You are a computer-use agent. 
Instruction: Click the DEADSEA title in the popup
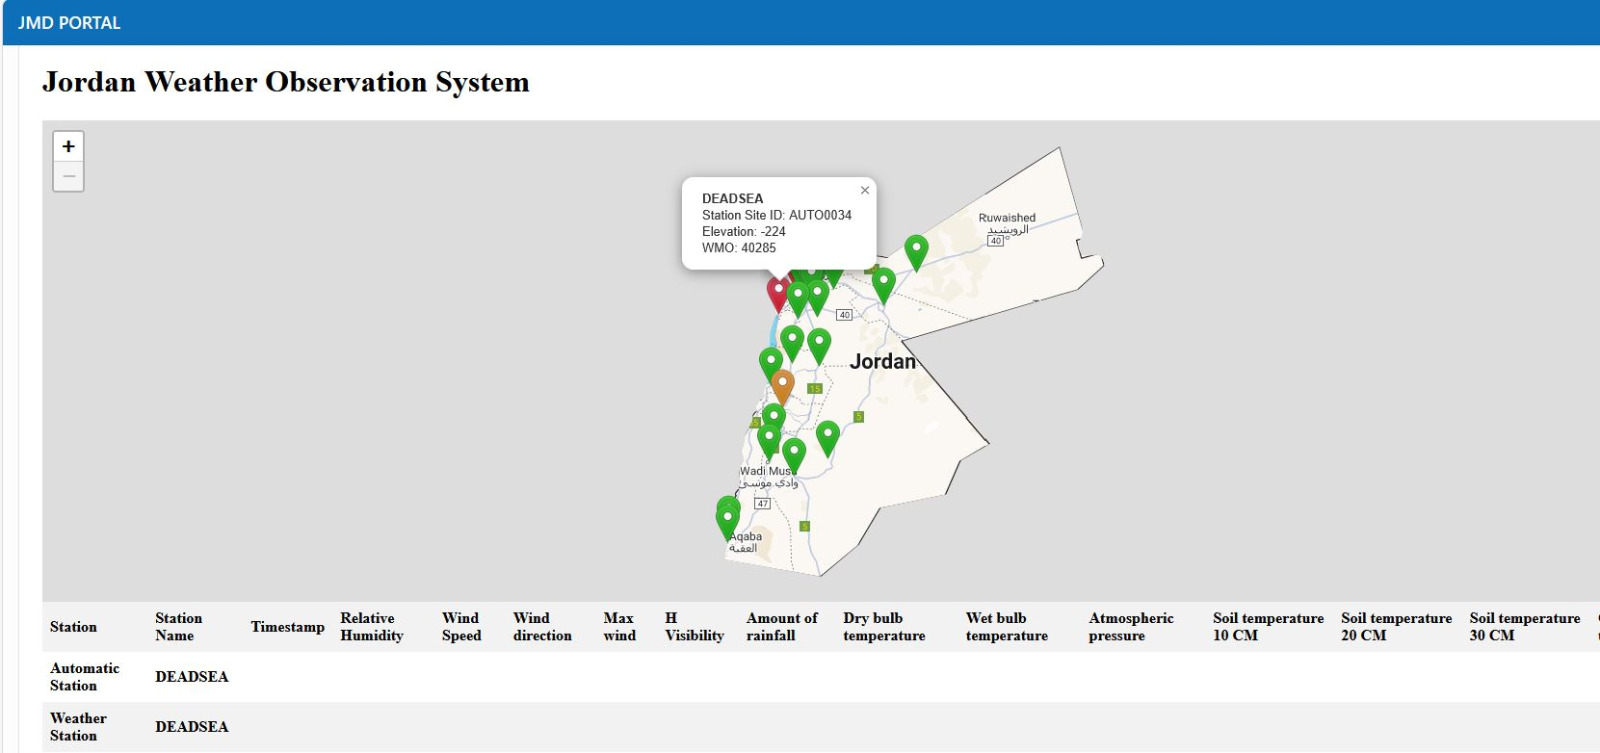coord(732,199)
